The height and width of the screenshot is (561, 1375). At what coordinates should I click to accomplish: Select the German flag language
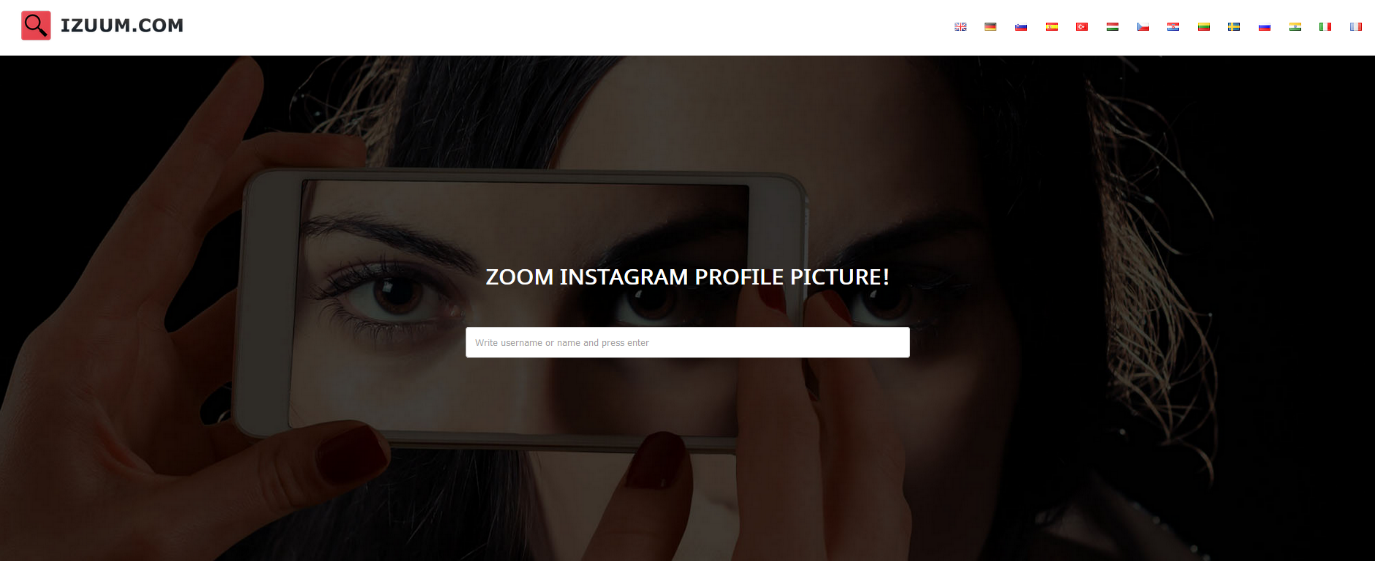tap(991, 27)
